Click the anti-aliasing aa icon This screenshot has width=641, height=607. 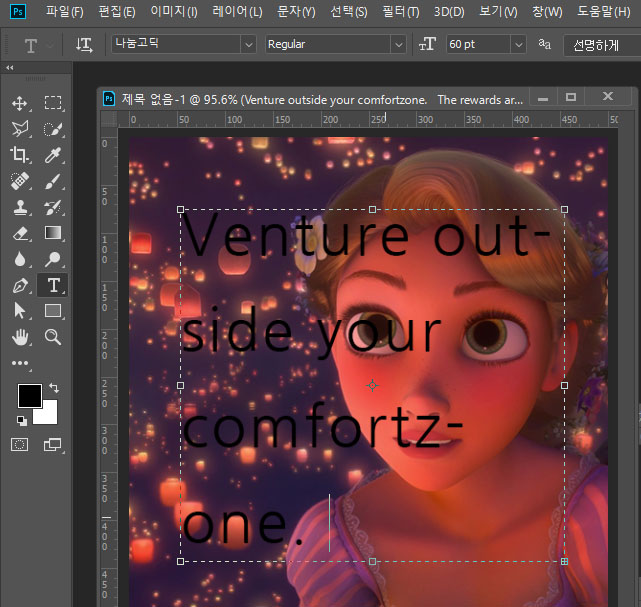(x=544, y=44)
